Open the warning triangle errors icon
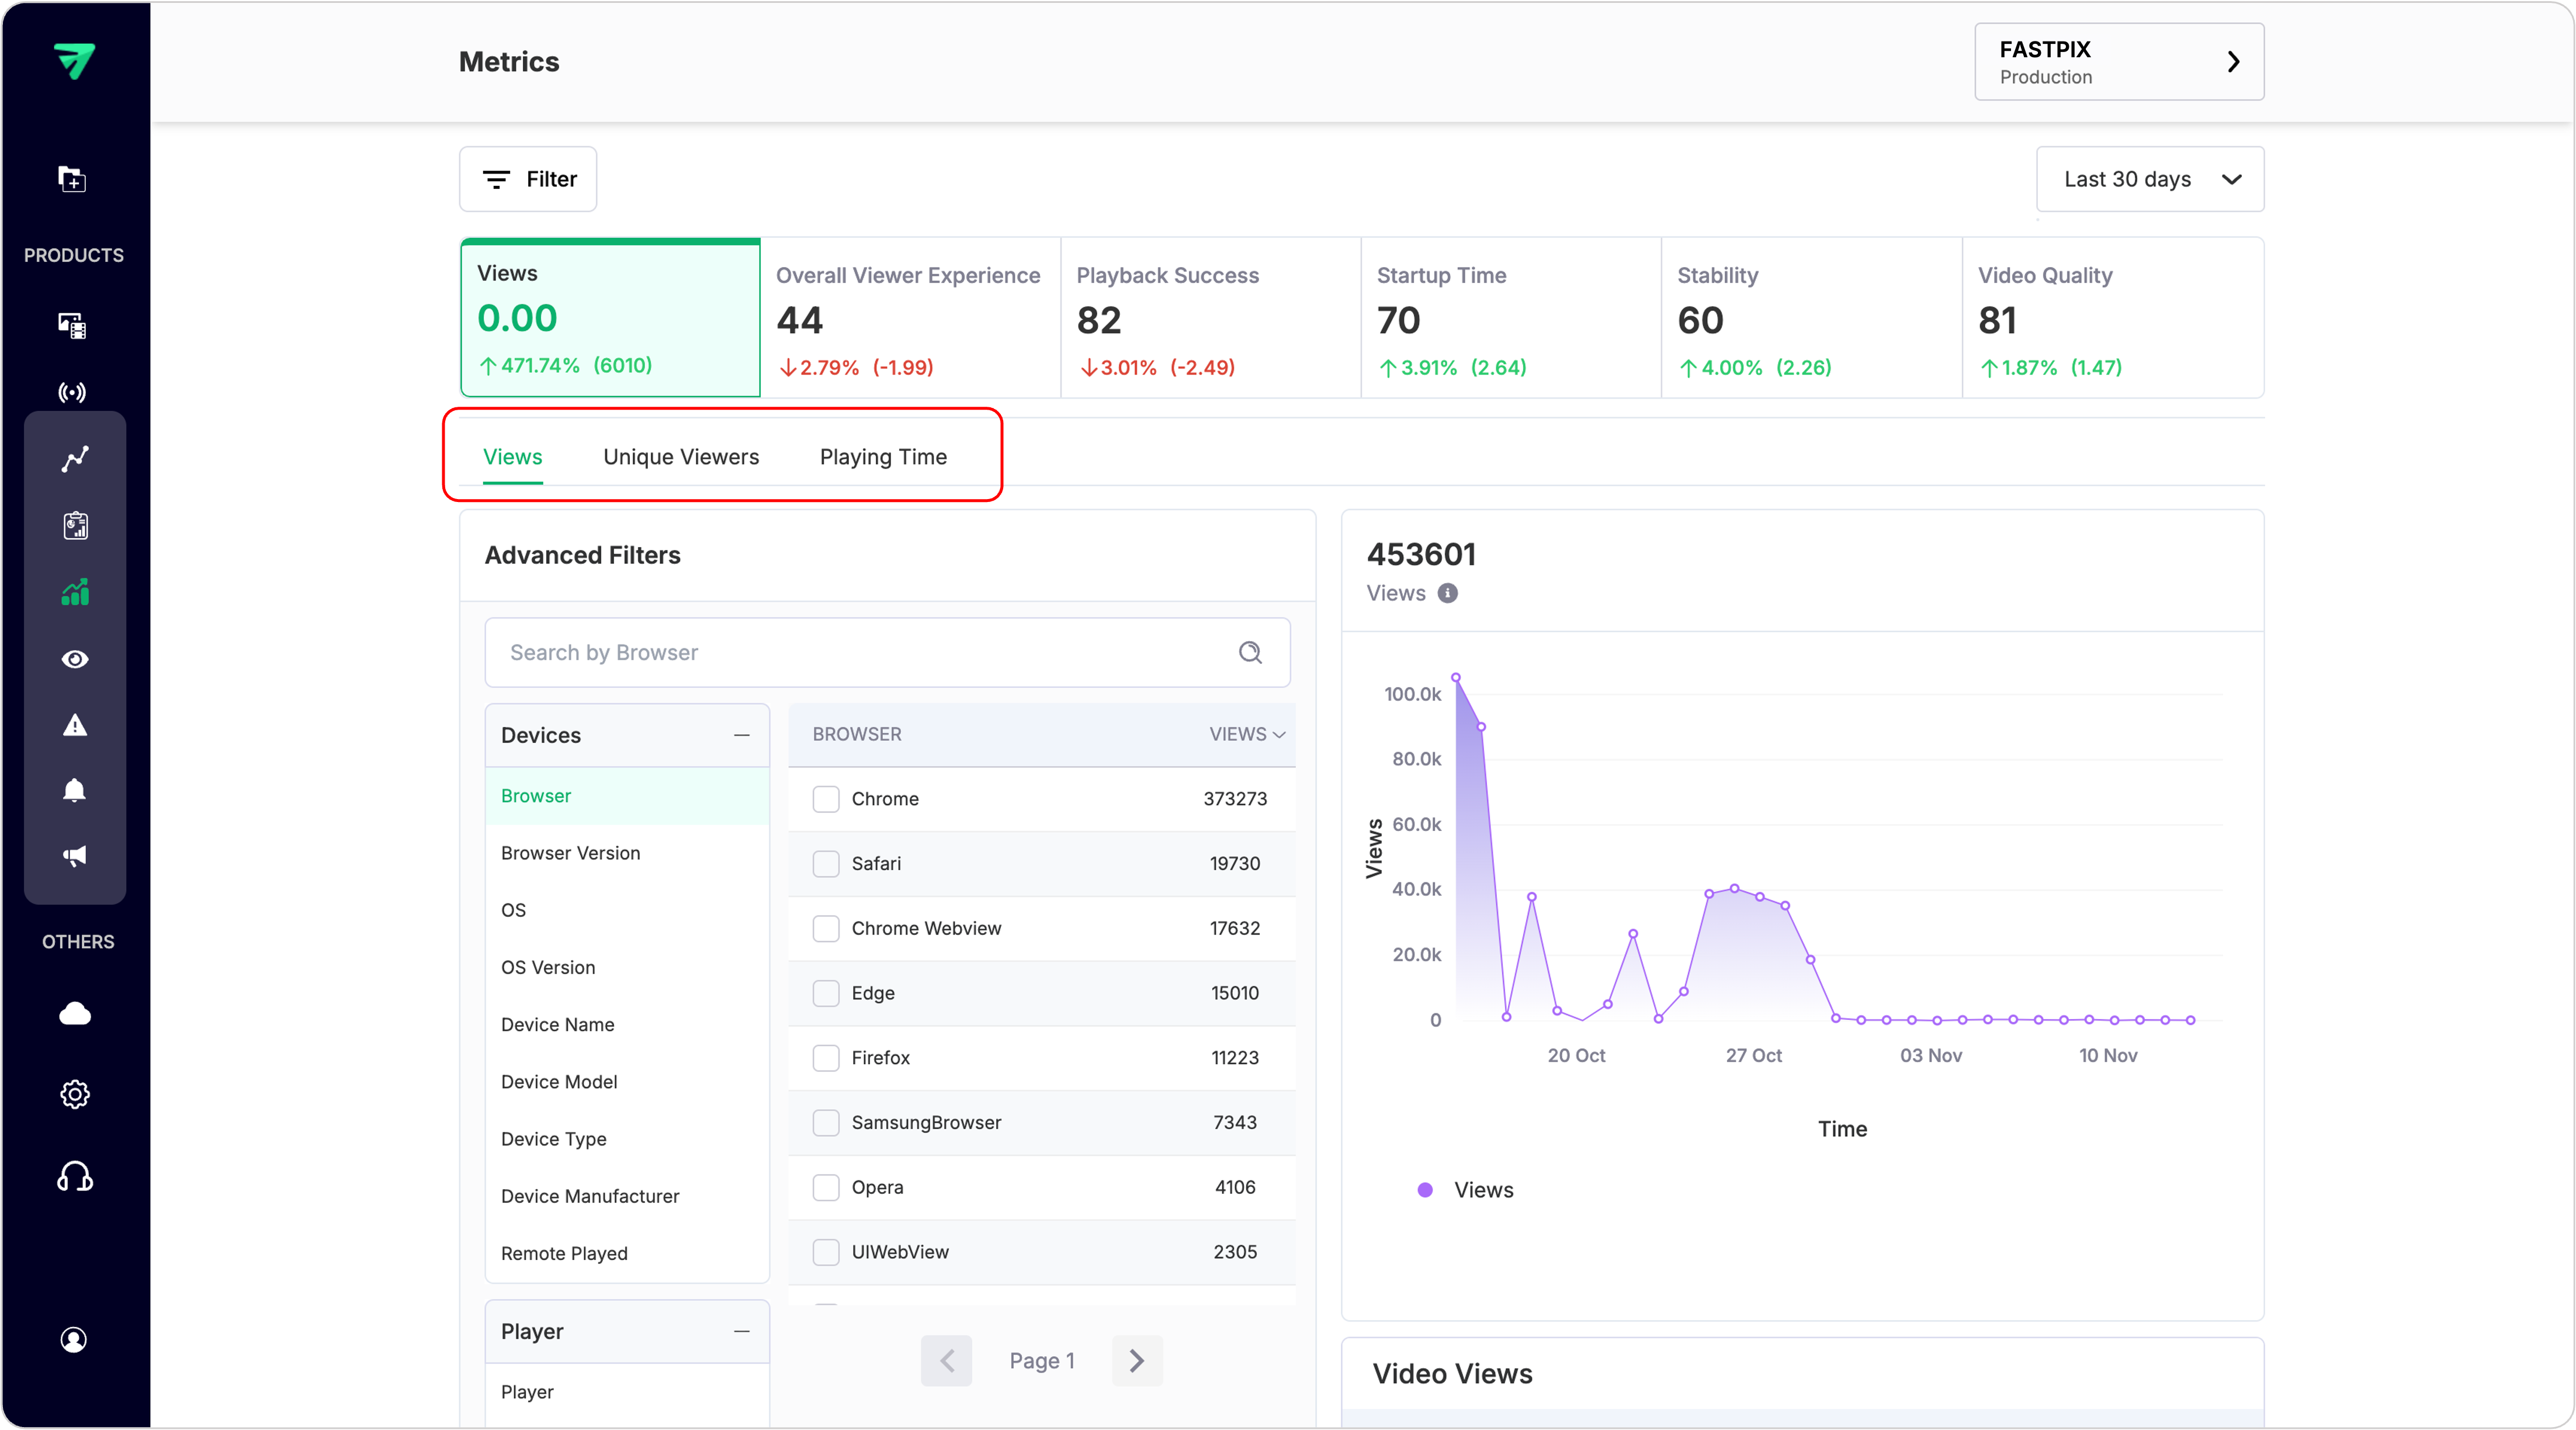2576x1430 pixels. [x=74, y=725]
